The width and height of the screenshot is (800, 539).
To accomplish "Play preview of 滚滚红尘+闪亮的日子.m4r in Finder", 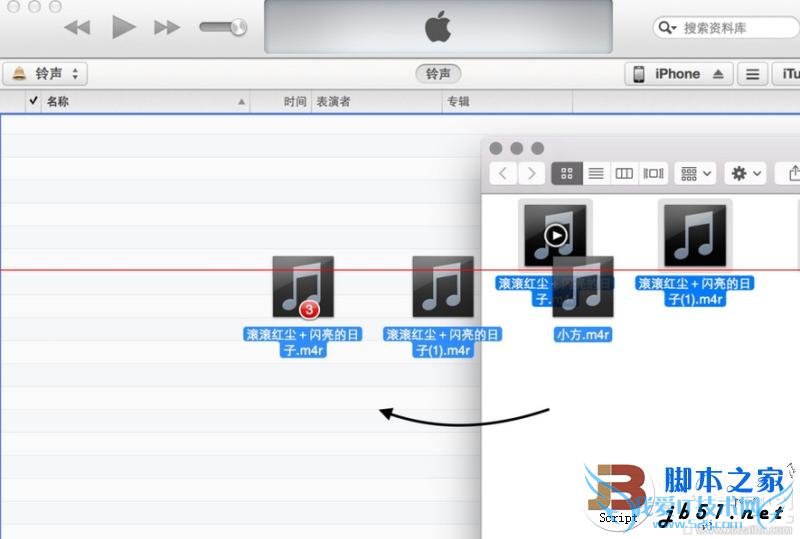I will click(x=555, y=236).
